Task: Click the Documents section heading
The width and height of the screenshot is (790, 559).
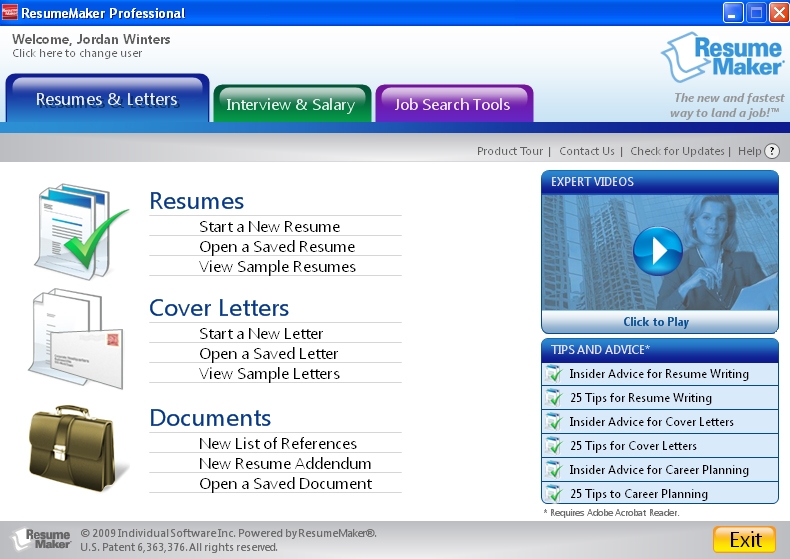Action: [210, 418]
